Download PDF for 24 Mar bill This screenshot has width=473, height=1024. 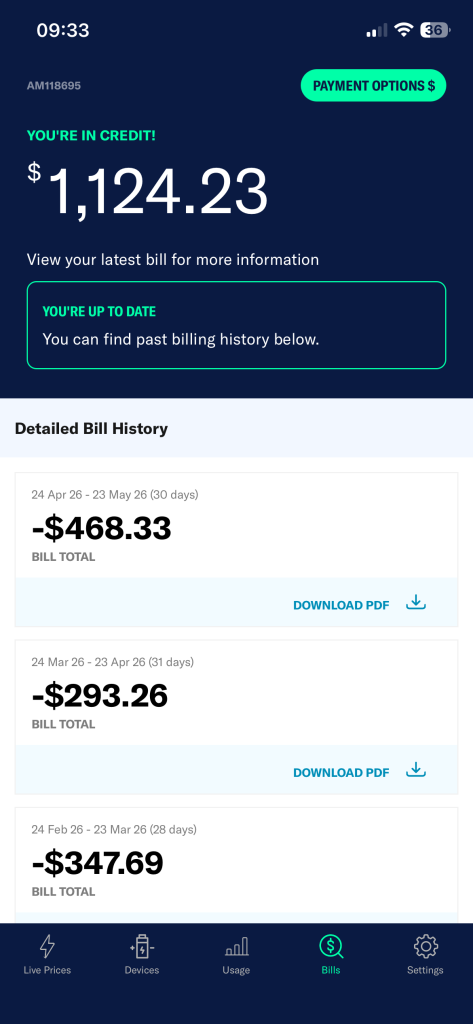click(x=341, y=773)
